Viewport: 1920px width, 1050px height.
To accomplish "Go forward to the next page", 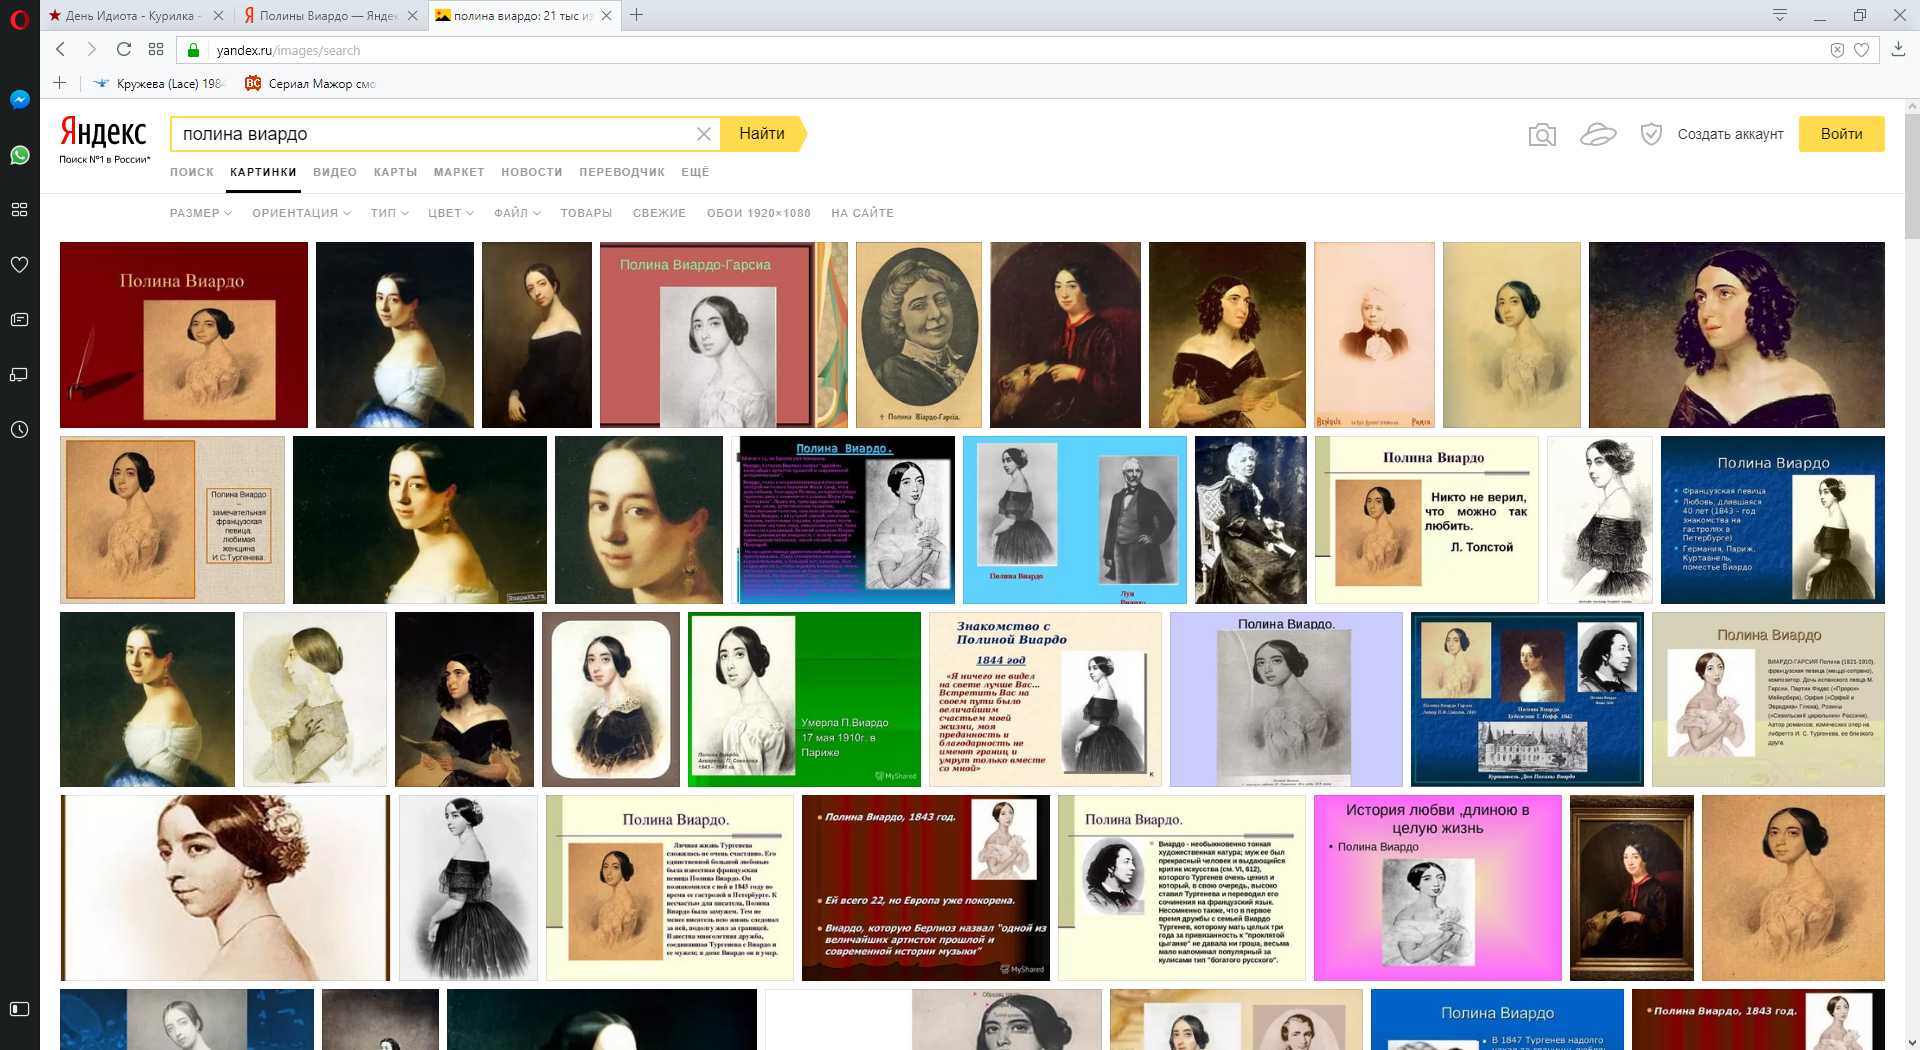I will tap(92, 49).
